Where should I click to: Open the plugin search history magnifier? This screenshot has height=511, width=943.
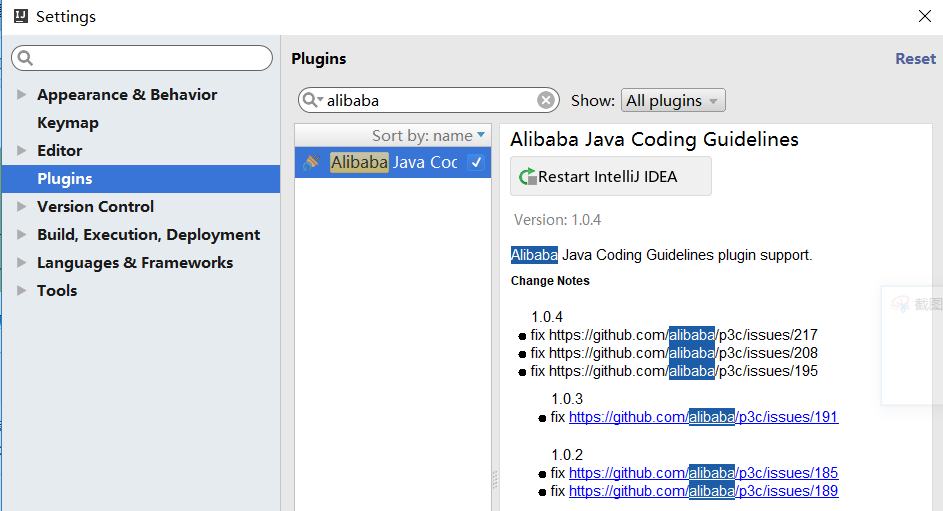[x=312, y=100]
